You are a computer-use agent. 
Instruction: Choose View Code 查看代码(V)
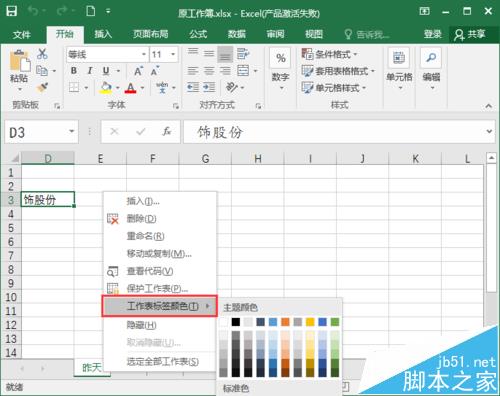160,271
